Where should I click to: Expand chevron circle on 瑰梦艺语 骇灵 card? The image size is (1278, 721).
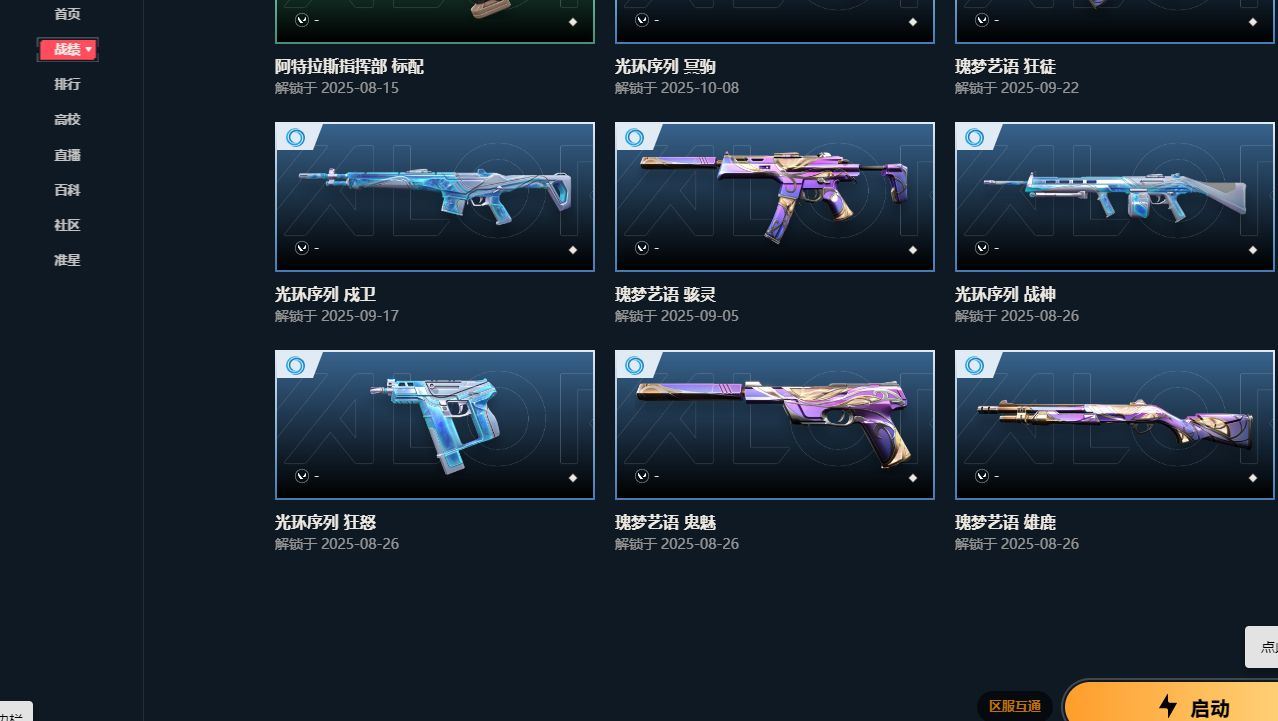(642, 248)
